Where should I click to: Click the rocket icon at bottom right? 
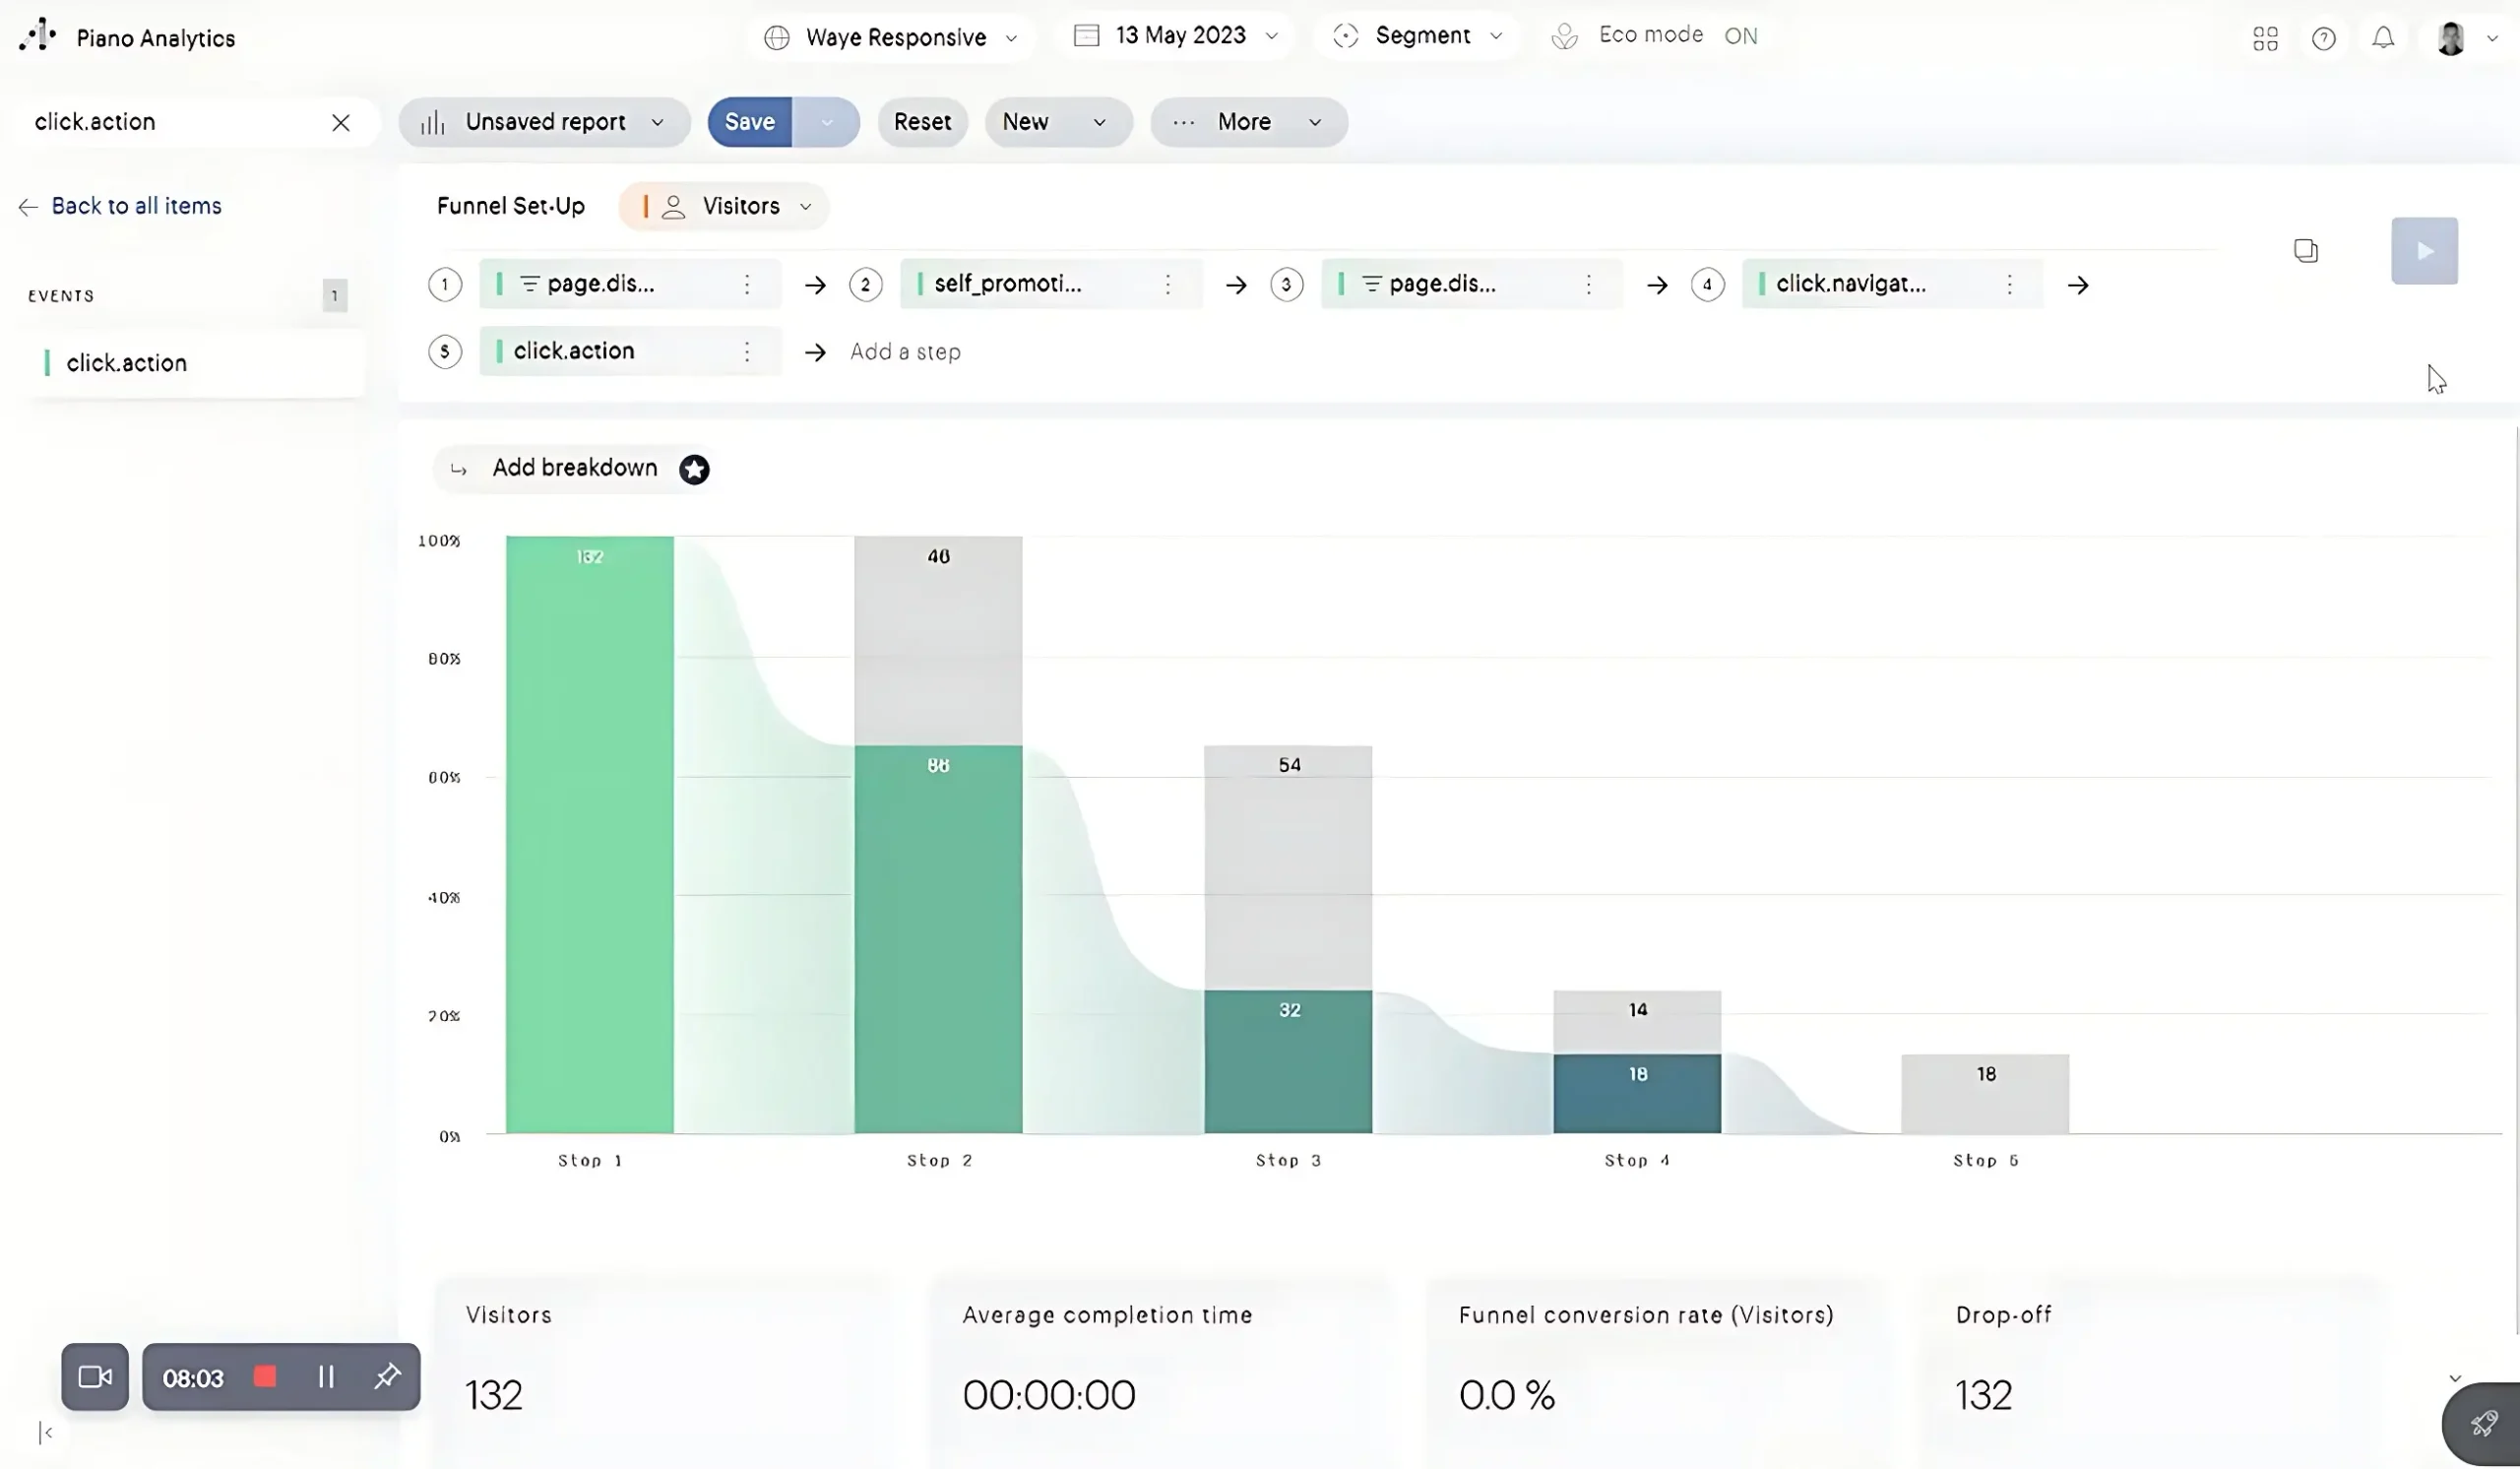point(2483,1424)
